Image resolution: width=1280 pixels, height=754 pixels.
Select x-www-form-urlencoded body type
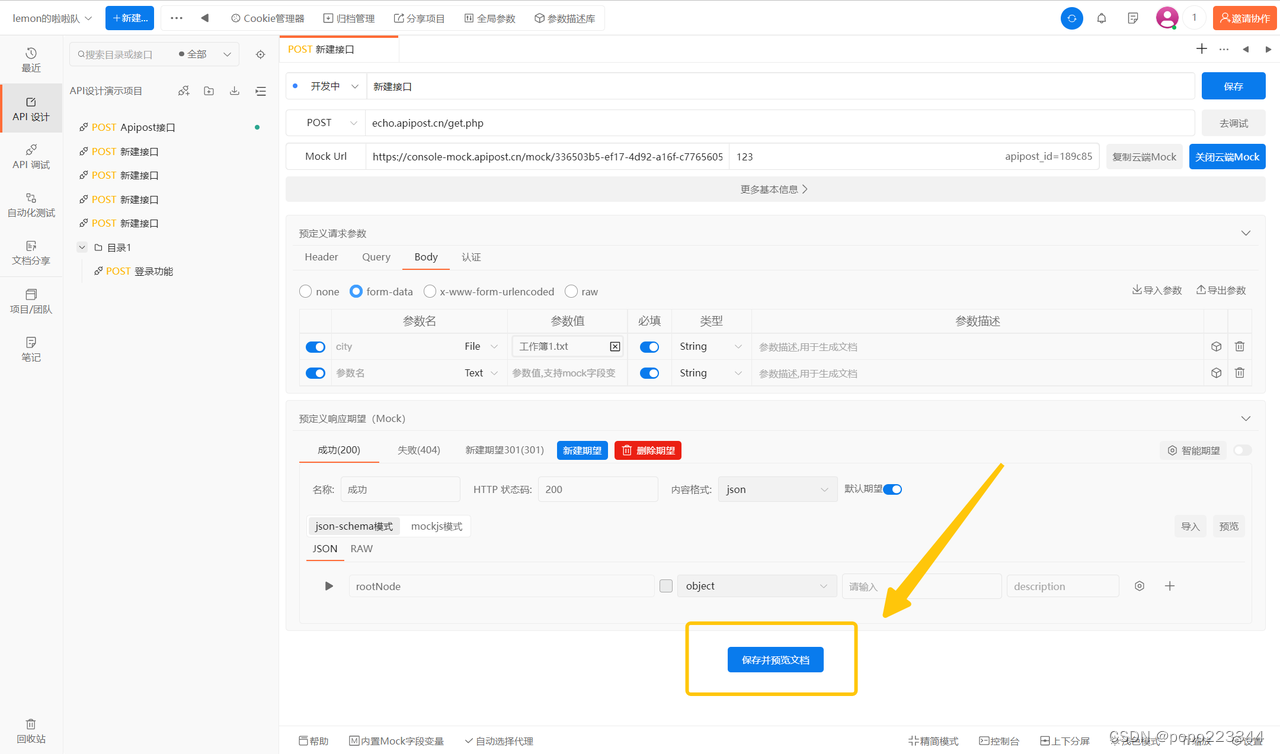(x=430, y=292)
